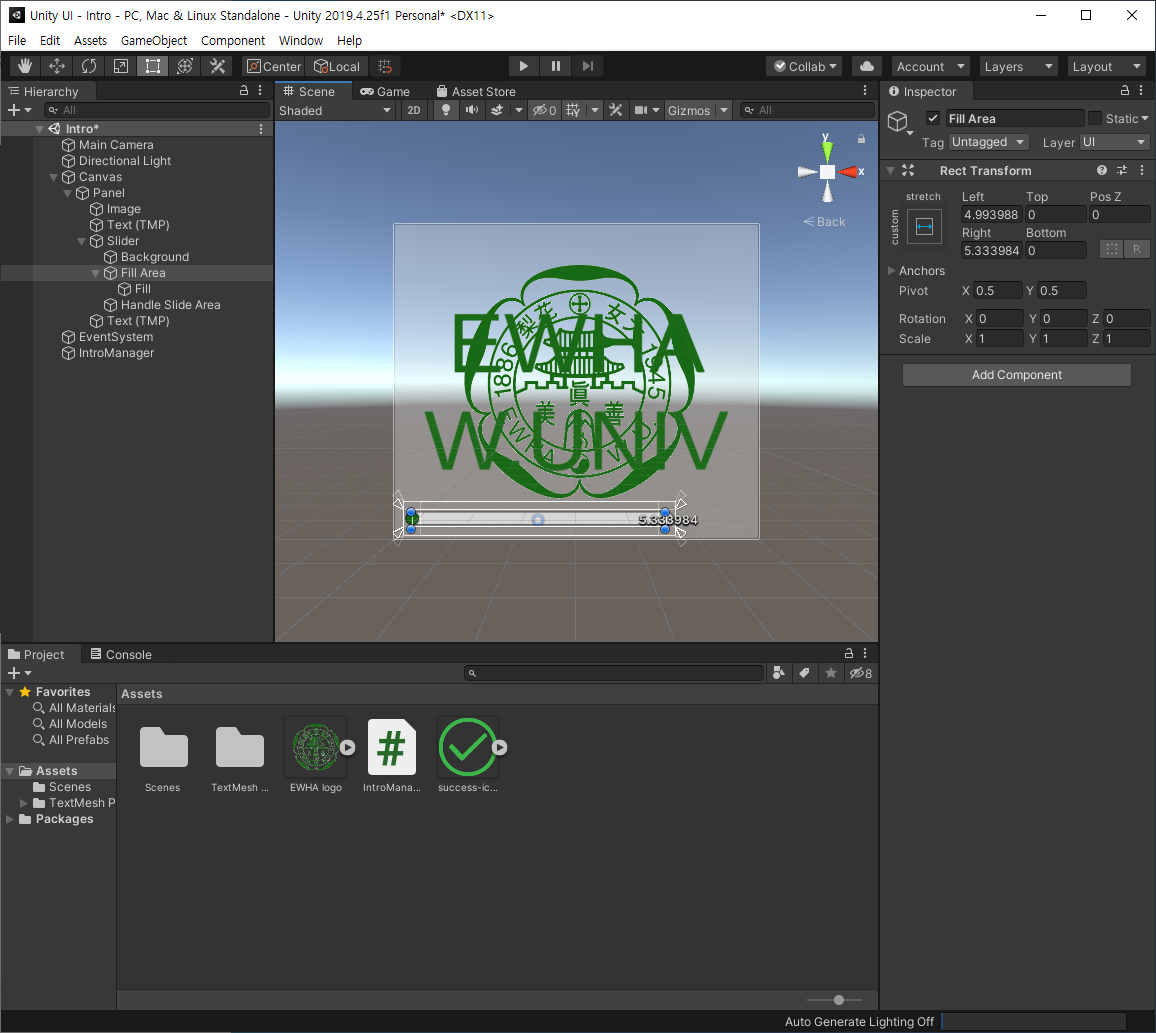Open Account dropdown
This screenshot has width=1156, height=1033.
pyautogui.click(x=930, y=66)
